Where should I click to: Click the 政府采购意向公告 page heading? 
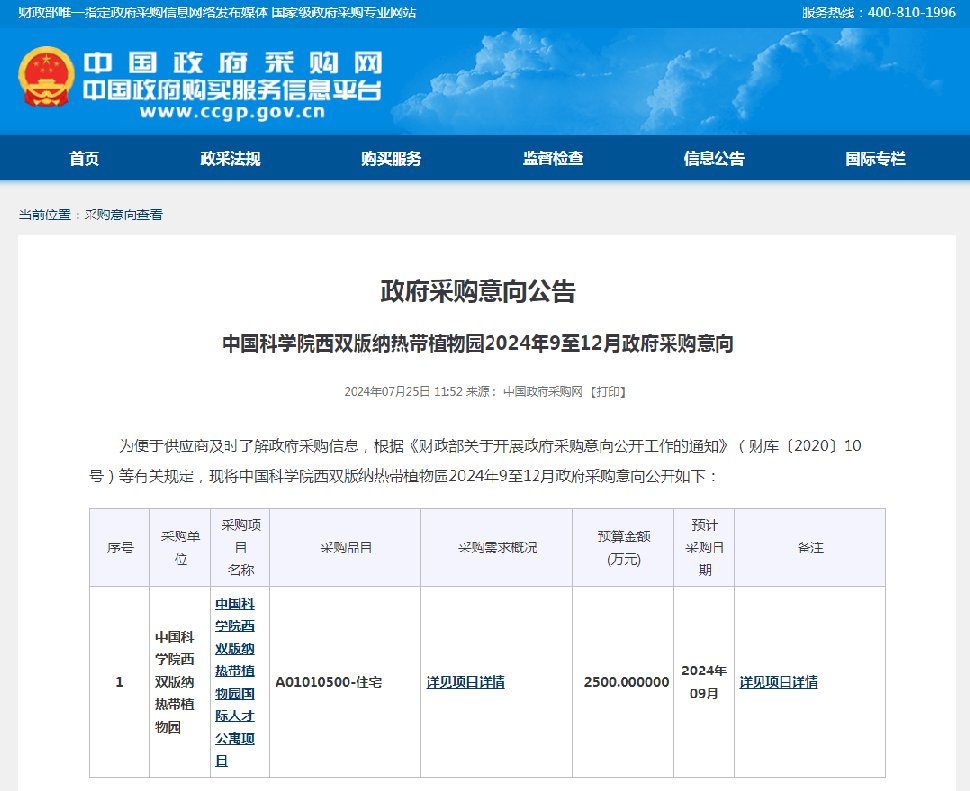click(x=478, y=292)
